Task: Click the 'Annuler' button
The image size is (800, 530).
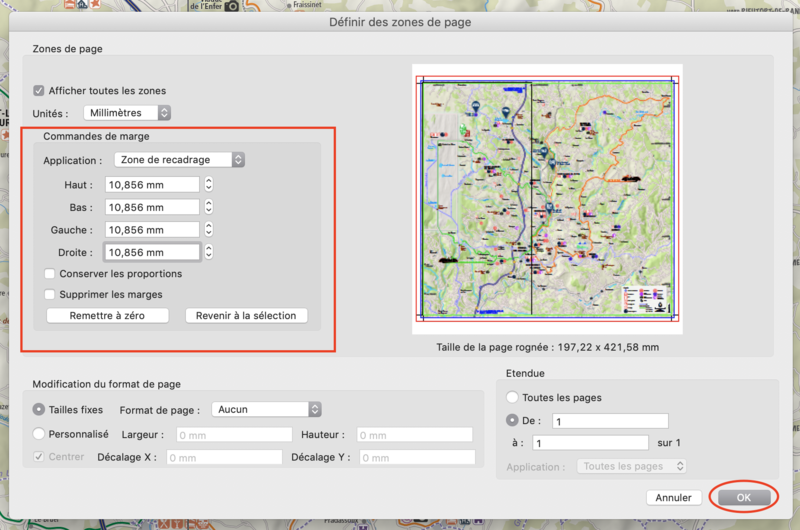Action: (674, 497)
